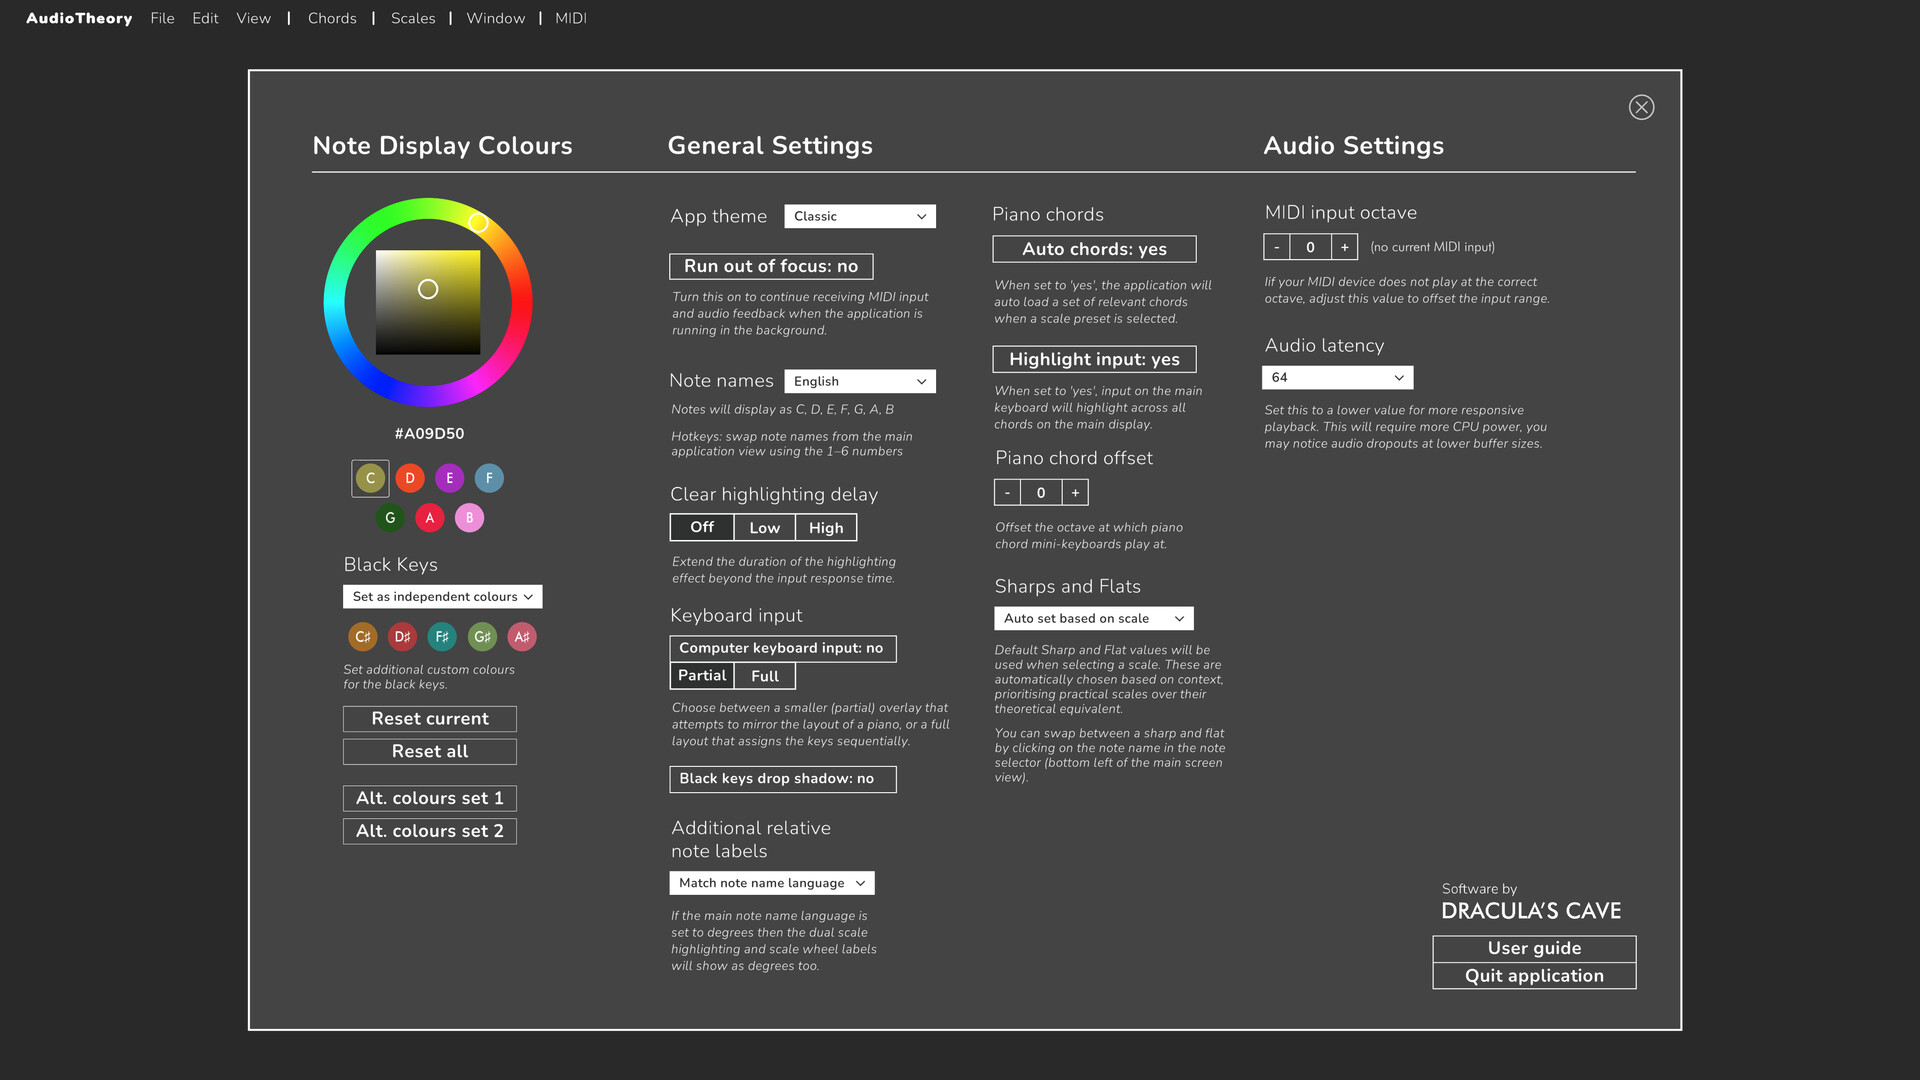Click the Reset all button
1920x1080 pixels.
coord(429,751)
